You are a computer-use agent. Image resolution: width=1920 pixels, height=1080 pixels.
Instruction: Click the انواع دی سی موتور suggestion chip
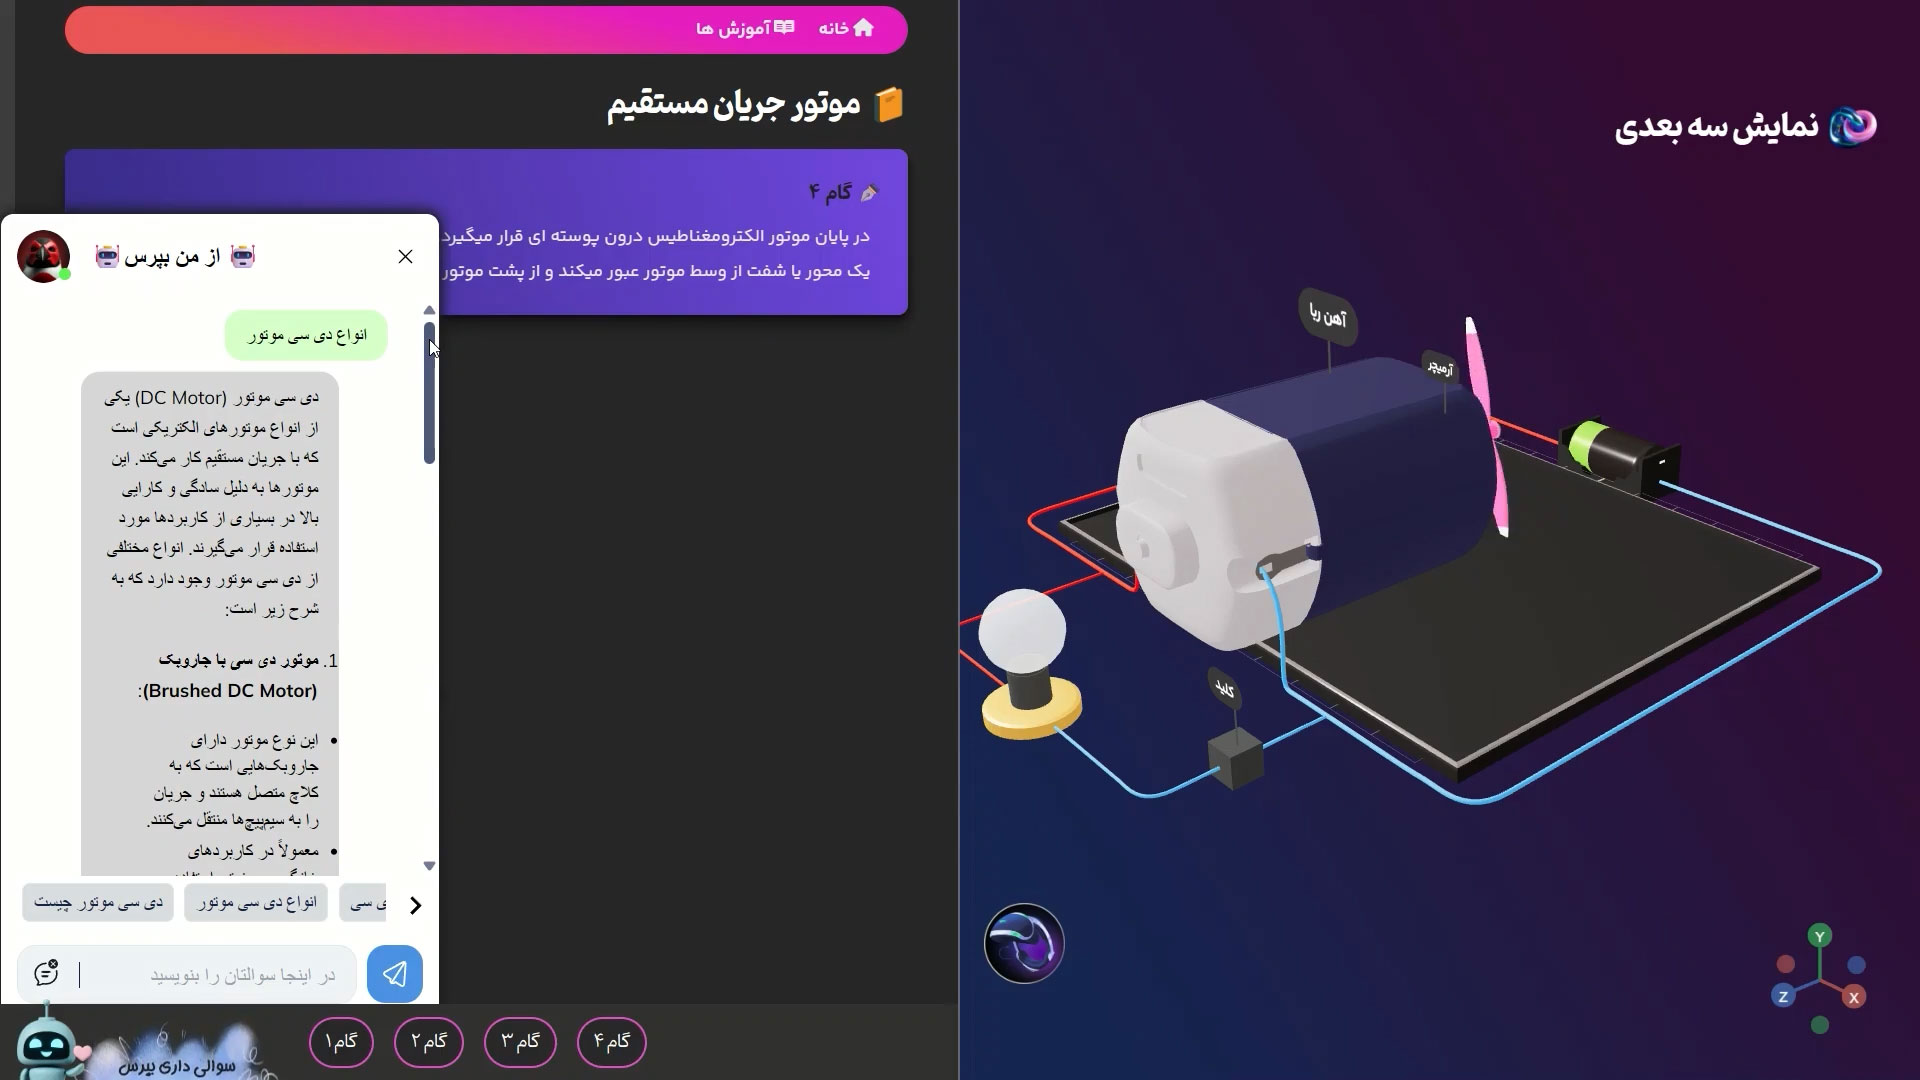click(256, 903)
